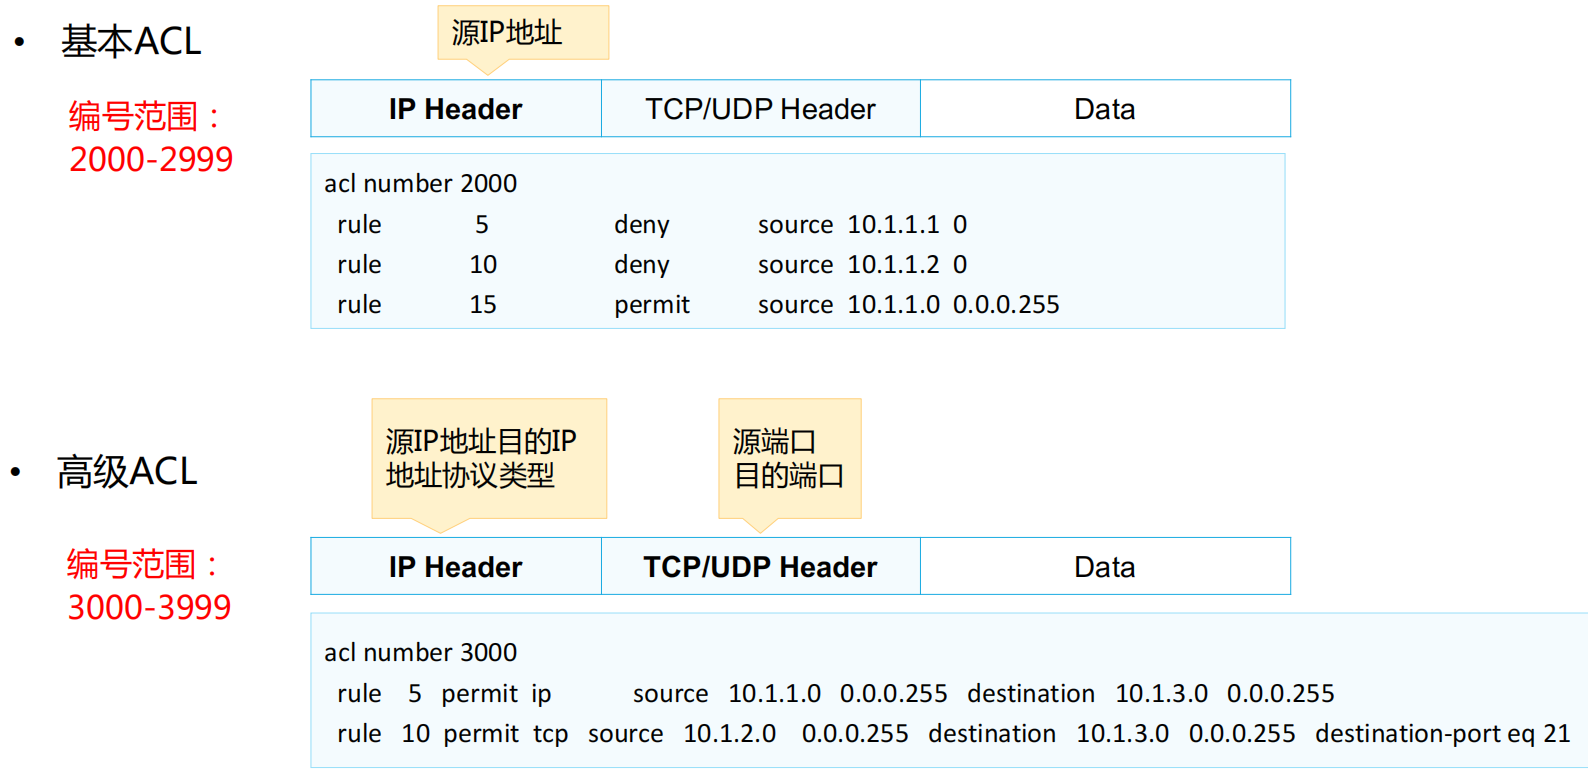1588x775 pixels.
Task: Select the rule 15 permit line
Action: 697,305
